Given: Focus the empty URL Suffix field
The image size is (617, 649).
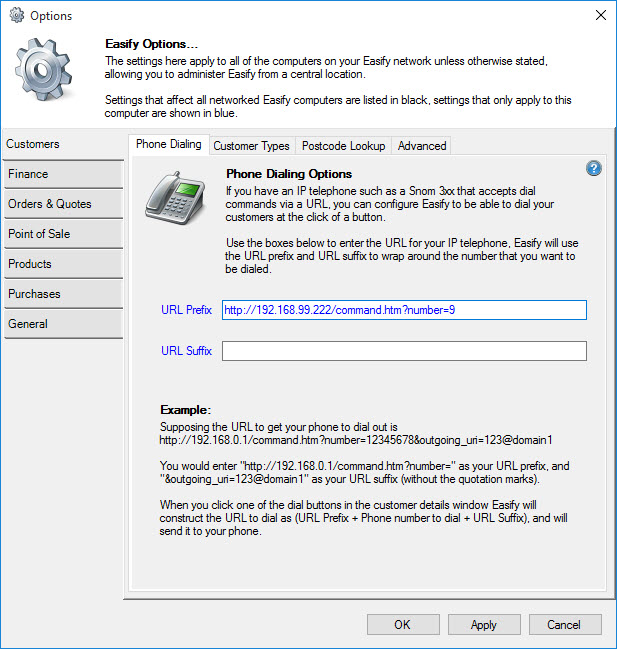Looking at the screenshot, I should [403, 351].
